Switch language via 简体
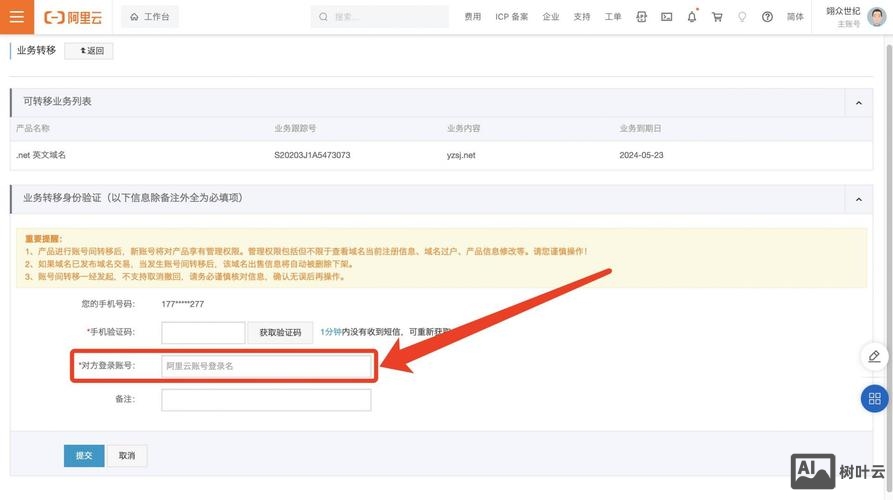893x500 pixels. [x=795, y=17]
